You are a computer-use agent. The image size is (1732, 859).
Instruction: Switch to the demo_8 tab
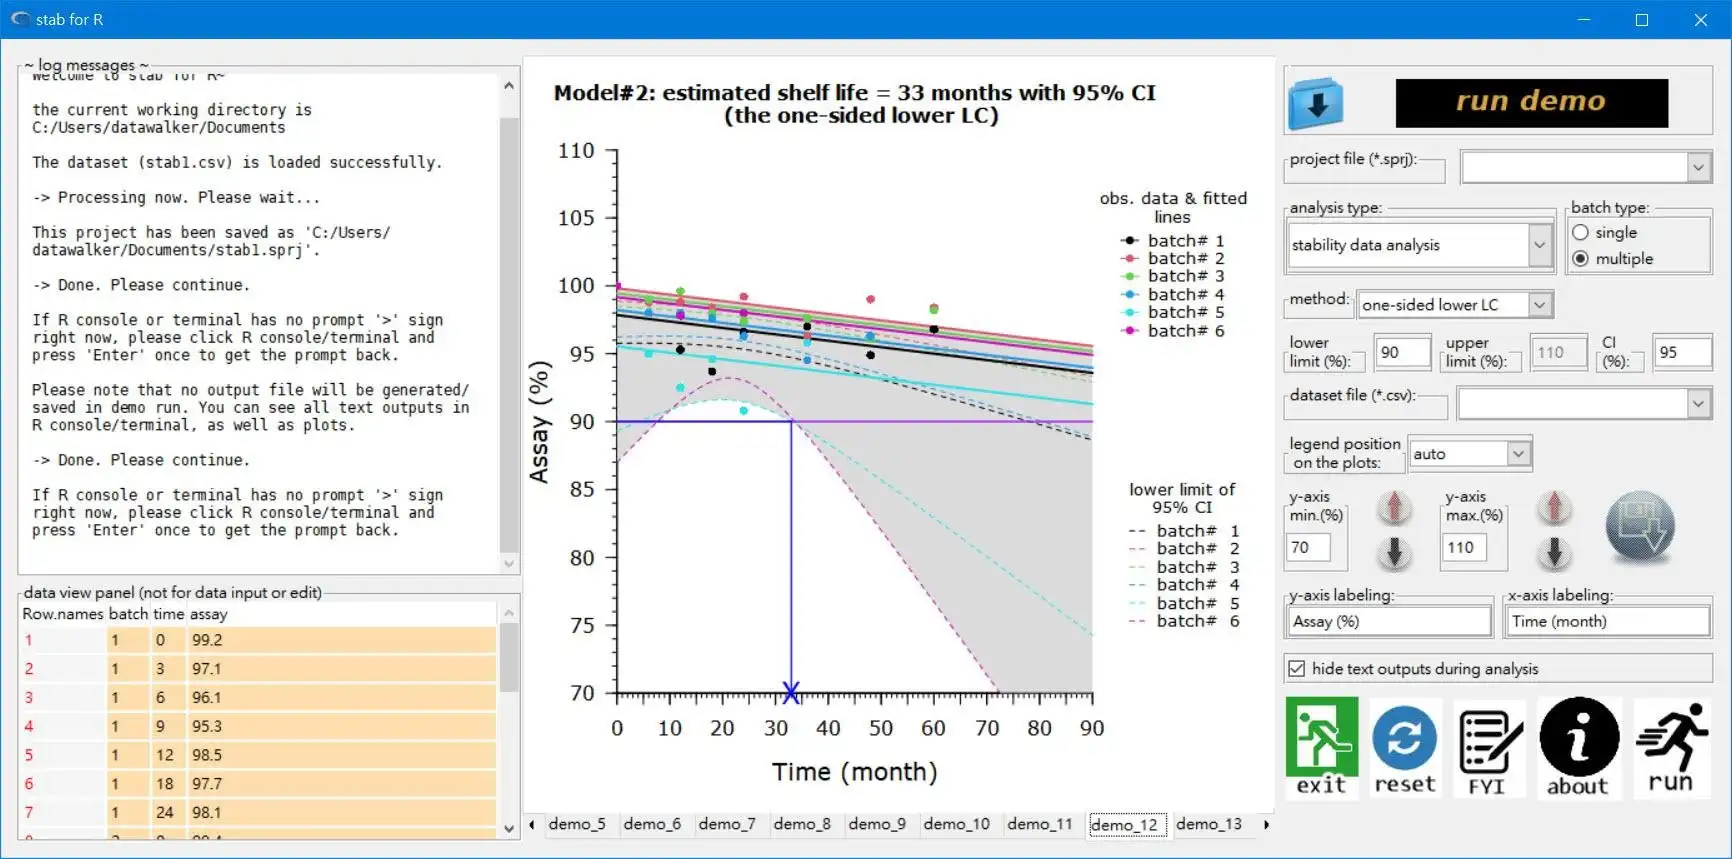coord(802,824)
